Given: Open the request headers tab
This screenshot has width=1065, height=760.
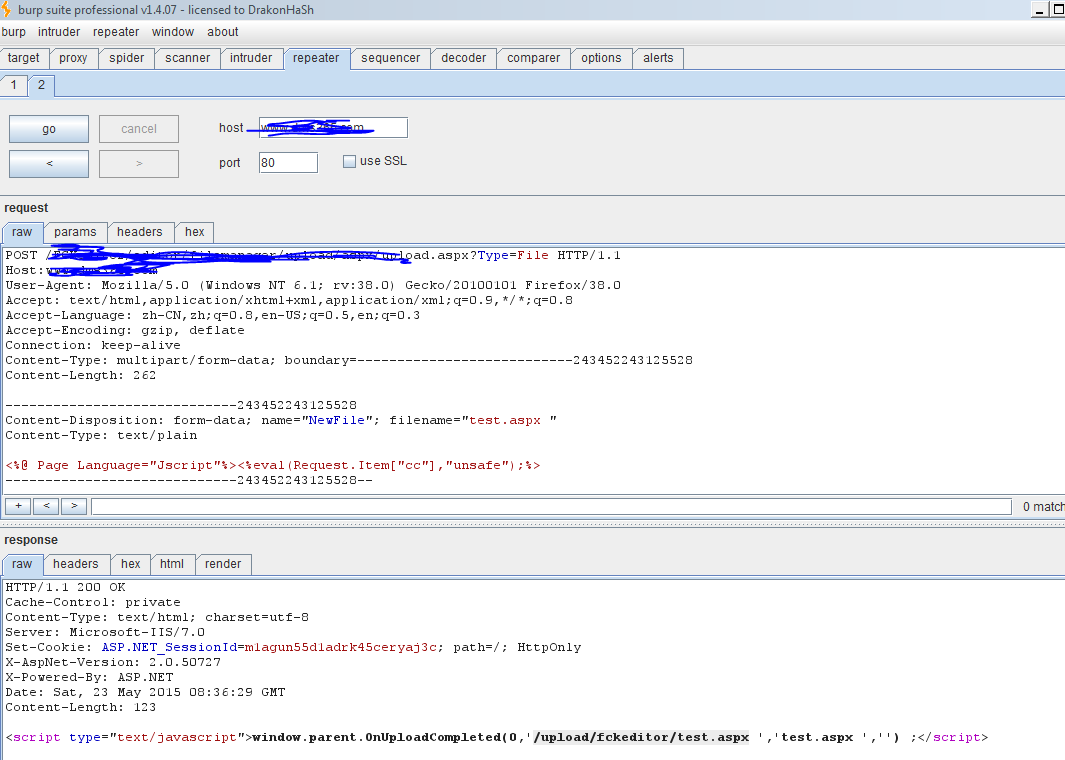Looking at the screenshot, I should [140, 232].
